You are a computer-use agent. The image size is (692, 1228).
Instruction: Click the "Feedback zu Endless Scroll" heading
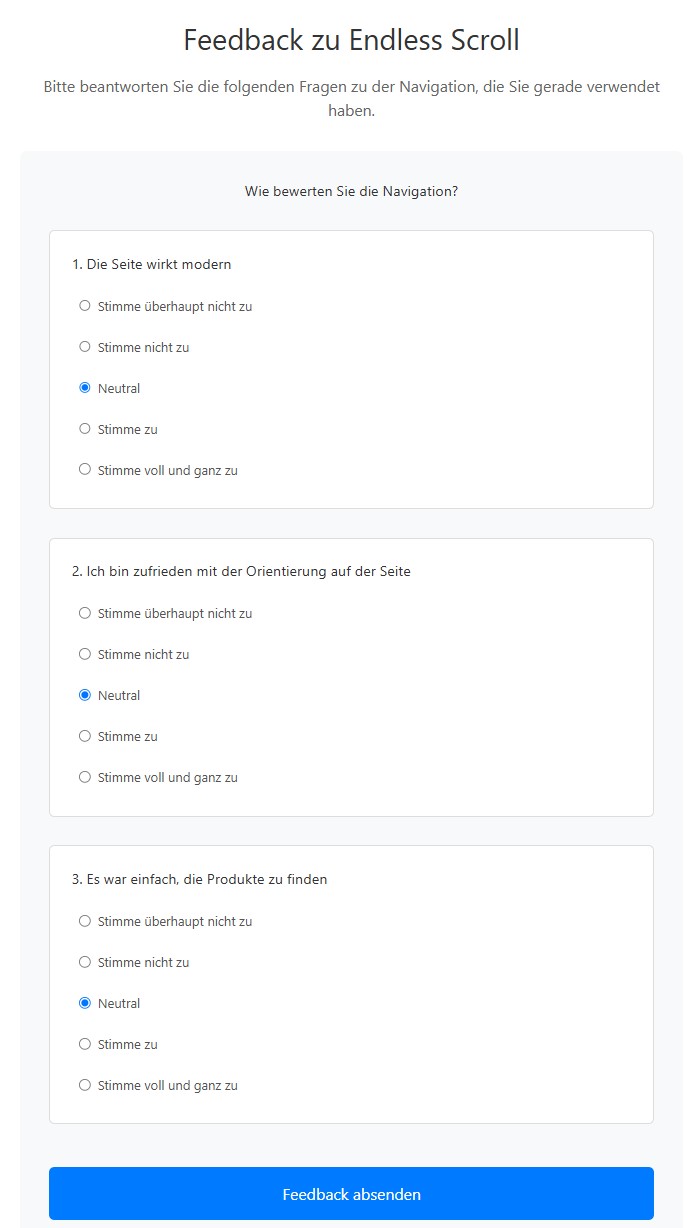click(351, 41)
